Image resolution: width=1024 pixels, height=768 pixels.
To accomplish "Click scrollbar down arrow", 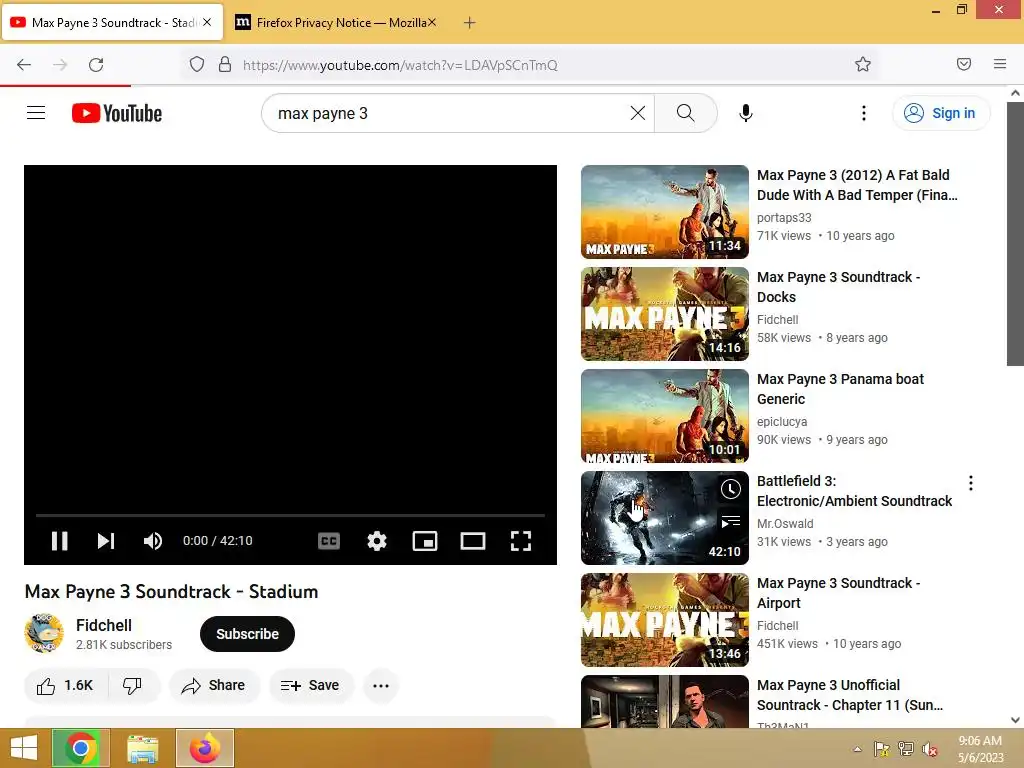I will point(1015,720).
